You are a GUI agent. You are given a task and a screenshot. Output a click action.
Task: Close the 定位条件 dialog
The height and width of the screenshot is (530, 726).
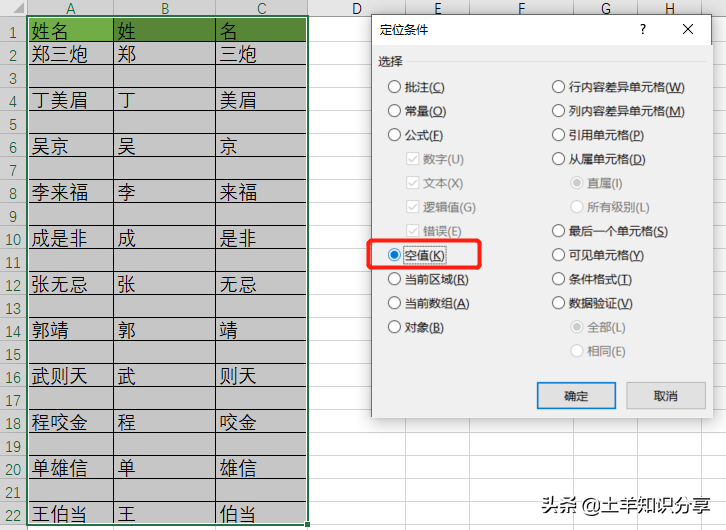pyautogui.click(x=688, y=30)
